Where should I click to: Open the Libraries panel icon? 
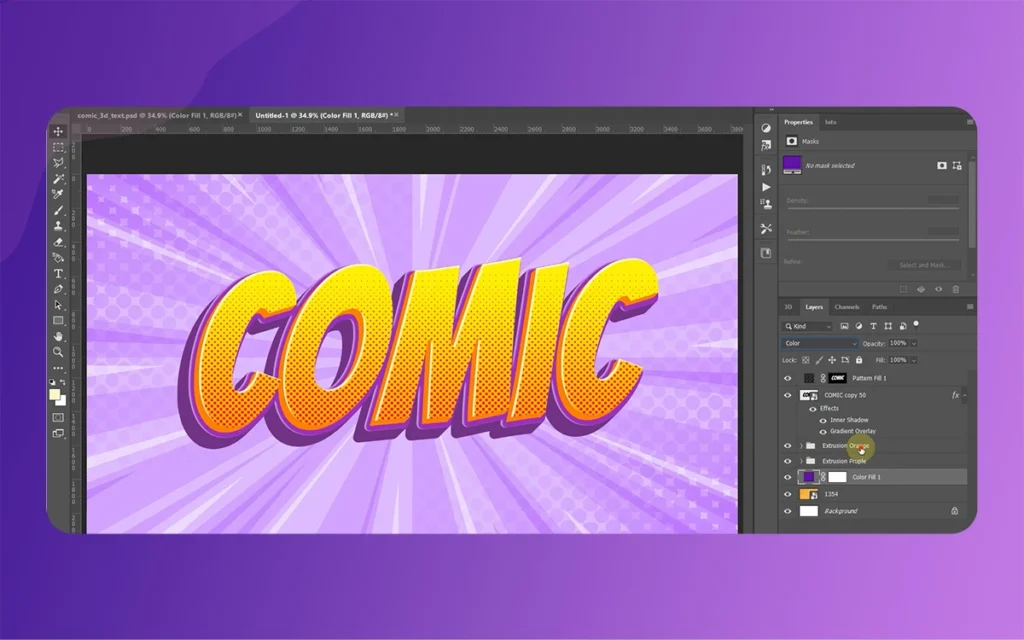[x=766, y=253]
